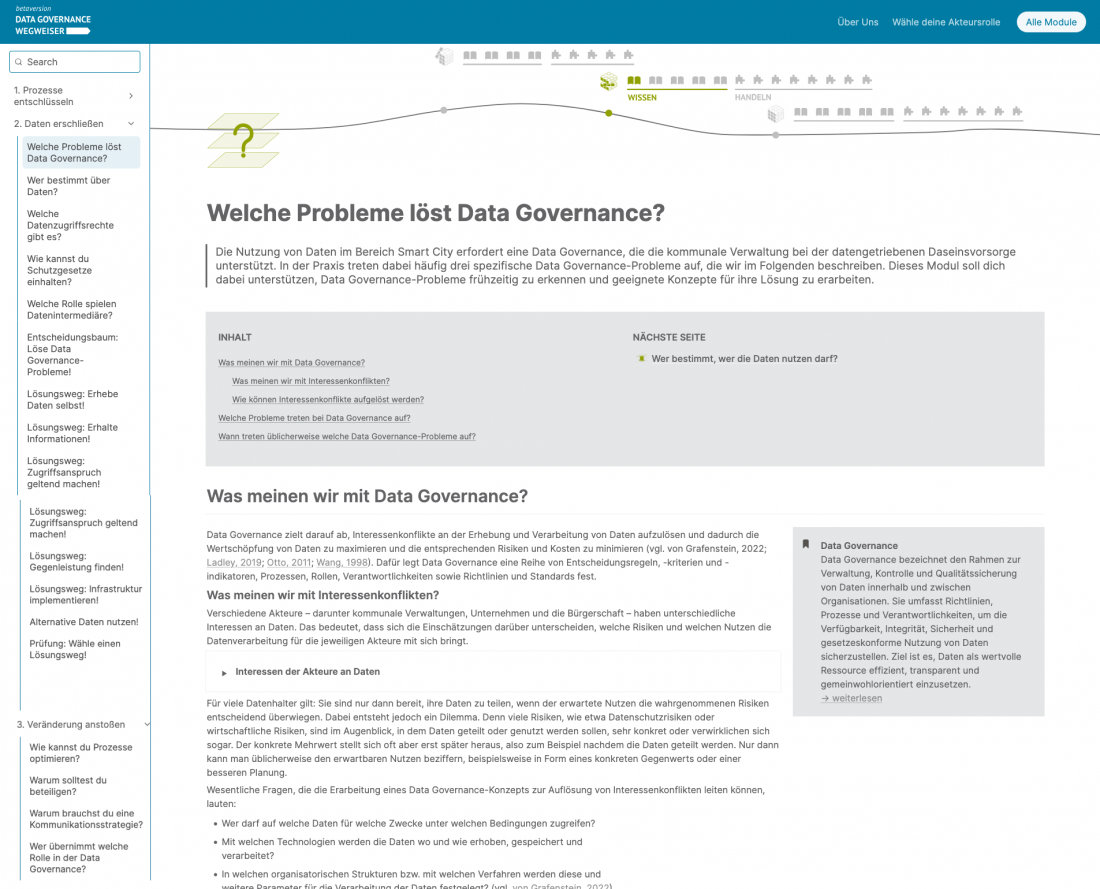The image size is (1100, 889).
Task: Click the green cube icon beside WISSEN
Action: pyautogui.click(x=607, y=82)
